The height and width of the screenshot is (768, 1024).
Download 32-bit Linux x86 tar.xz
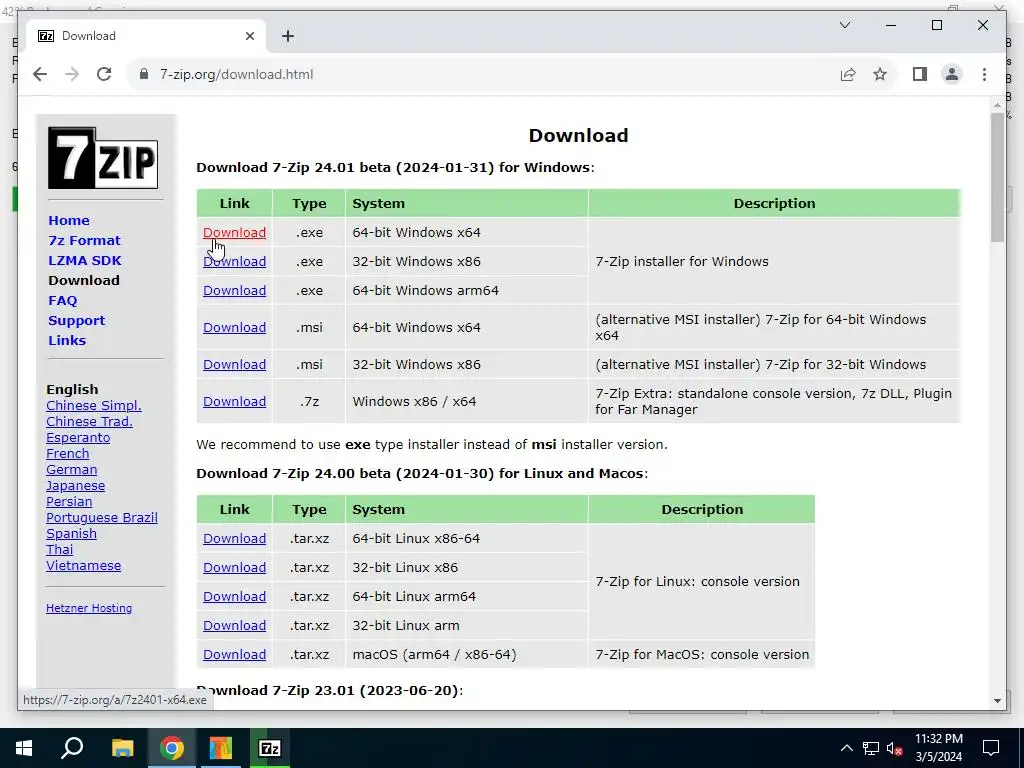[234, 568]
